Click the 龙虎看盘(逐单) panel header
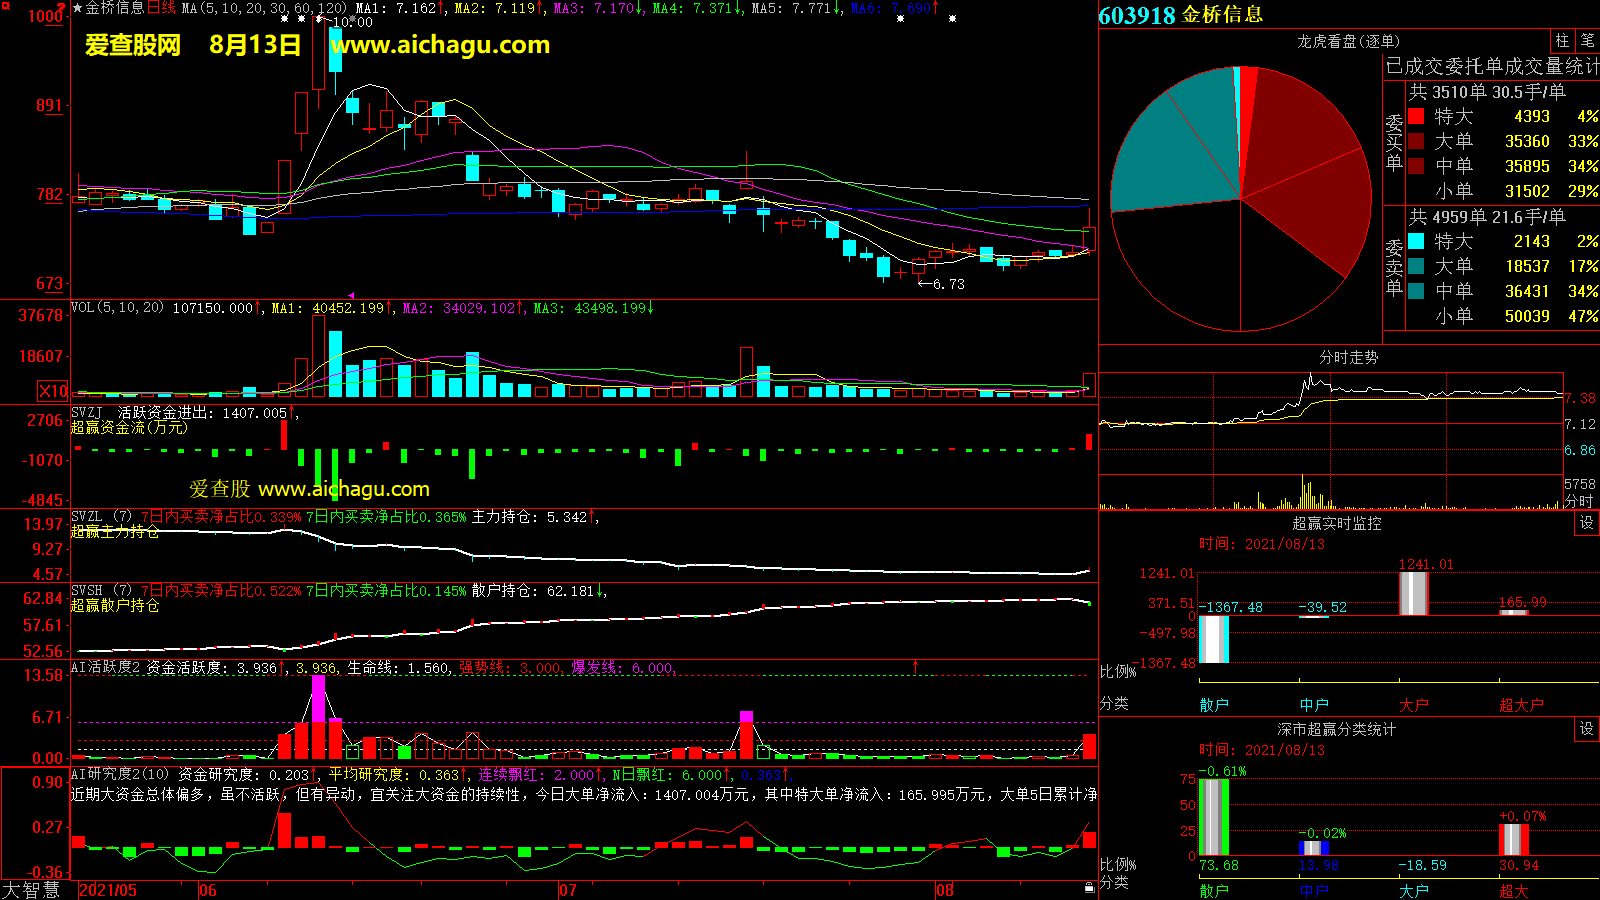Screen dimensions: 1600x900 [1348, 41]
